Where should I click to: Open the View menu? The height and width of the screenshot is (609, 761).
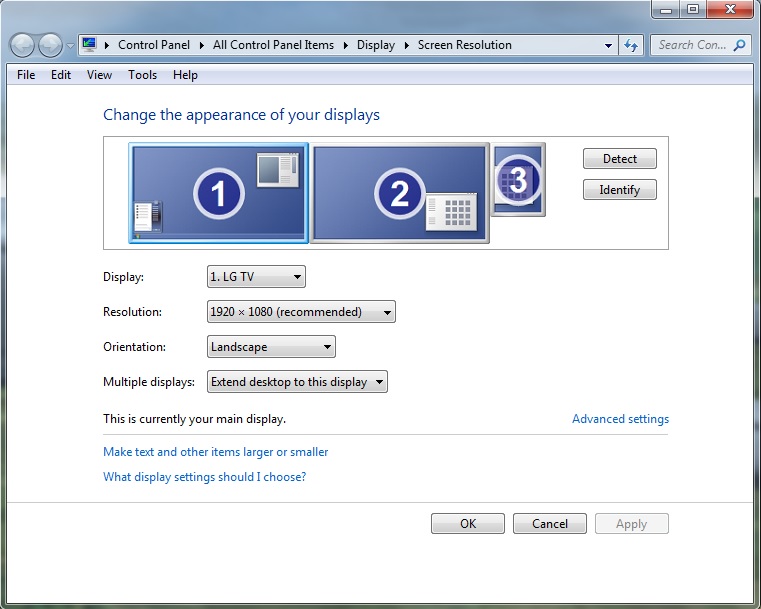[x=99, y=75]
